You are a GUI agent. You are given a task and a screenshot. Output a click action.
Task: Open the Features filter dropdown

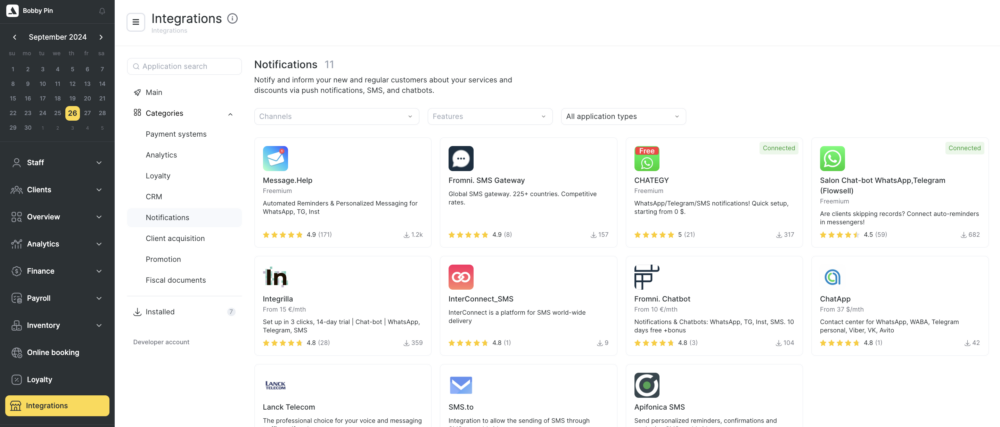(490, 117)
